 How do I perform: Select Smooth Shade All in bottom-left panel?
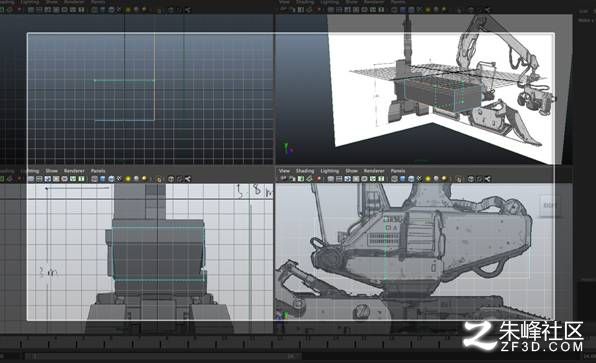pos(102,179)
